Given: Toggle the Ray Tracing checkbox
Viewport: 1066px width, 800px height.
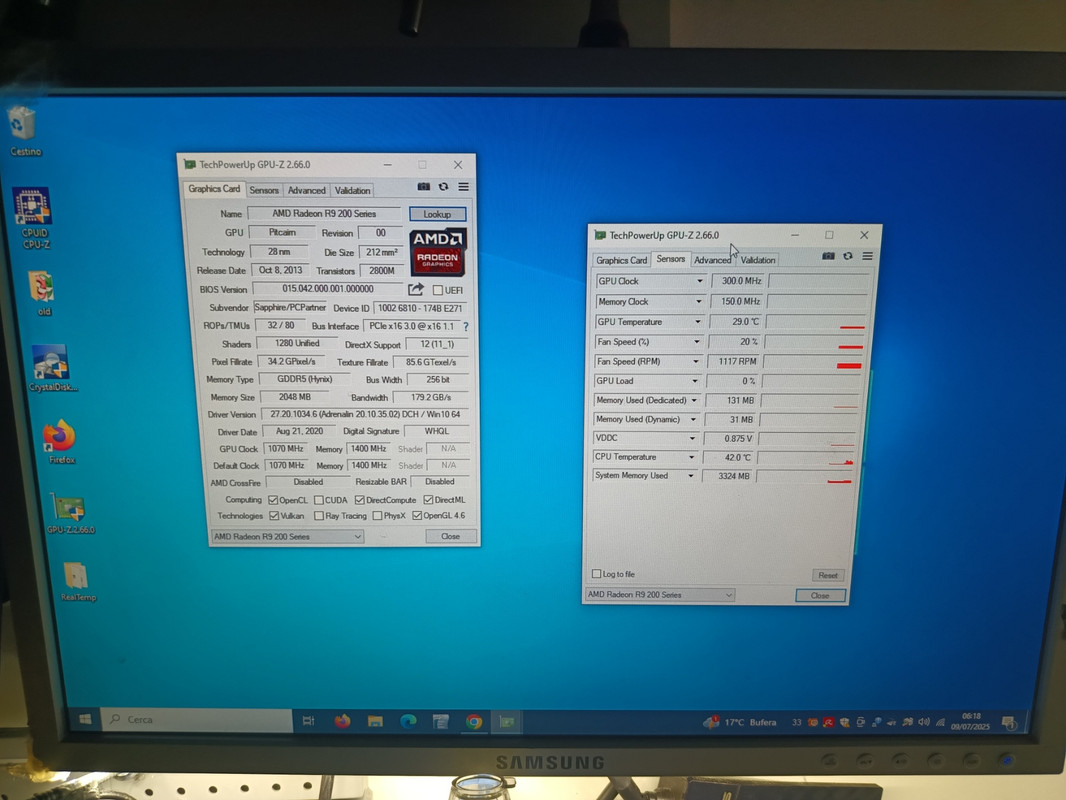Looking at the screenshot, I should [x=318, y=516].
